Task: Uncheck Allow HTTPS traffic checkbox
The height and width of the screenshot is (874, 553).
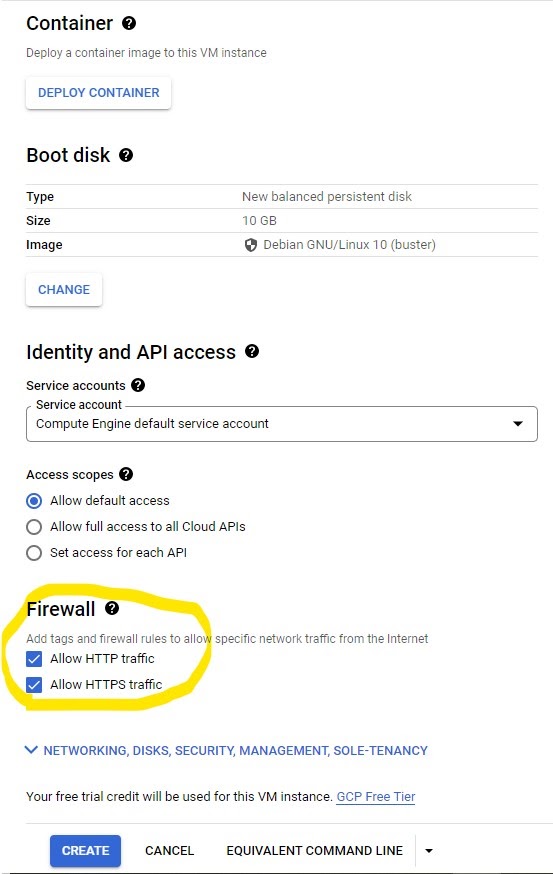Action: point(34,684)
